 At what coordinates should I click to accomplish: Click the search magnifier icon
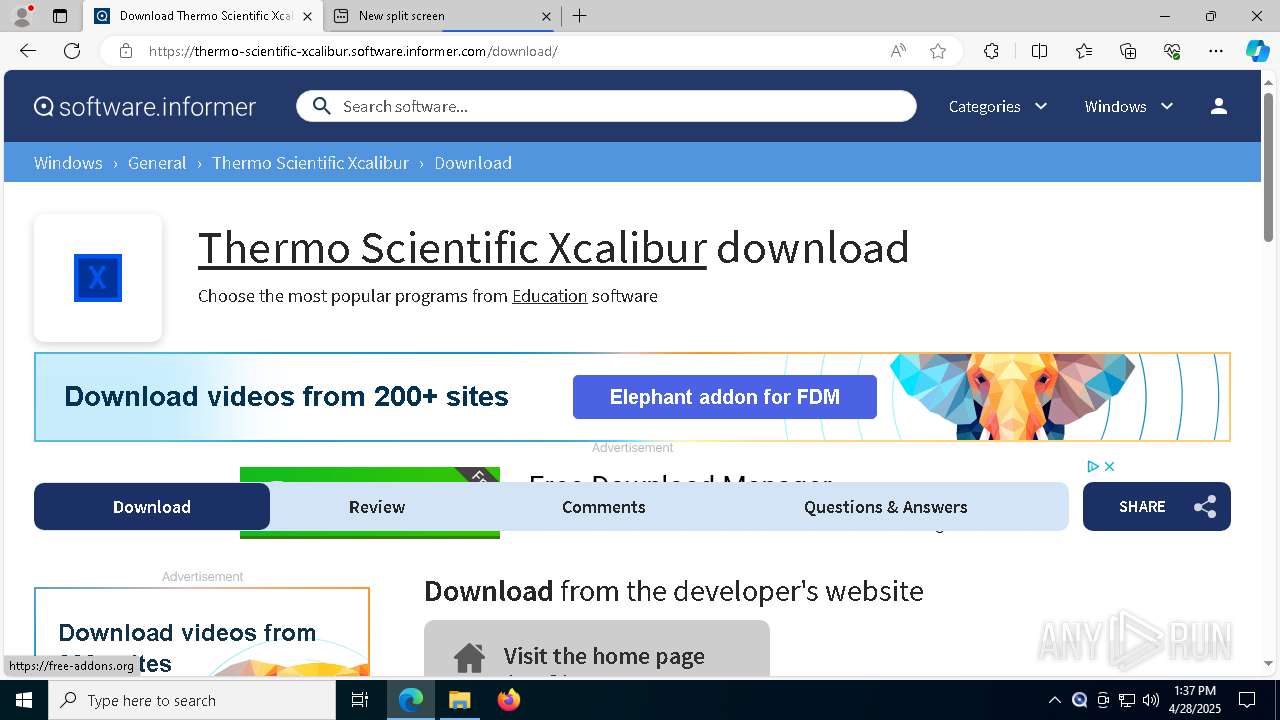[321, 106]
